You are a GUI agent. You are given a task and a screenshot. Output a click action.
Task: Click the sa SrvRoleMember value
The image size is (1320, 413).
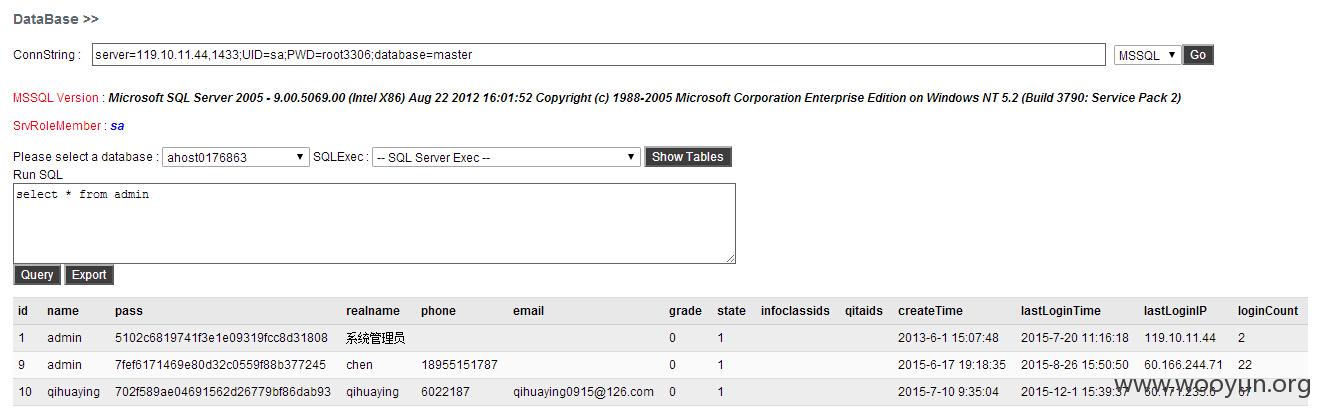click(117, 126)
